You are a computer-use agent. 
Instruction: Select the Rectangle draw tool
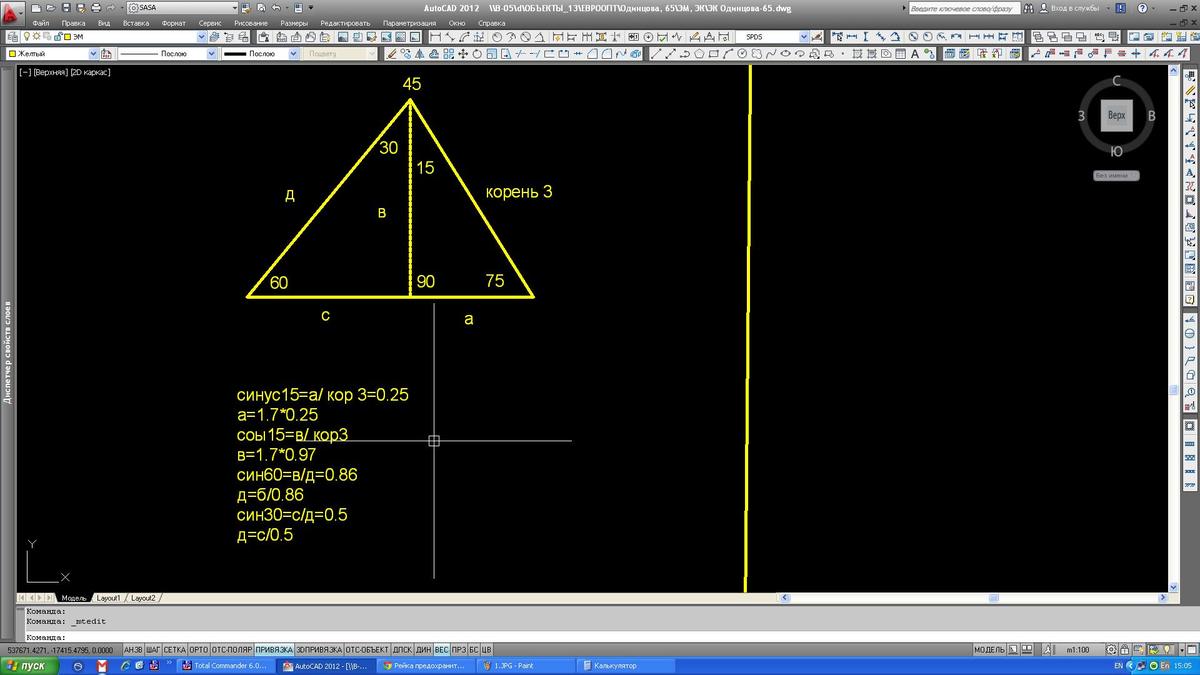713,53
